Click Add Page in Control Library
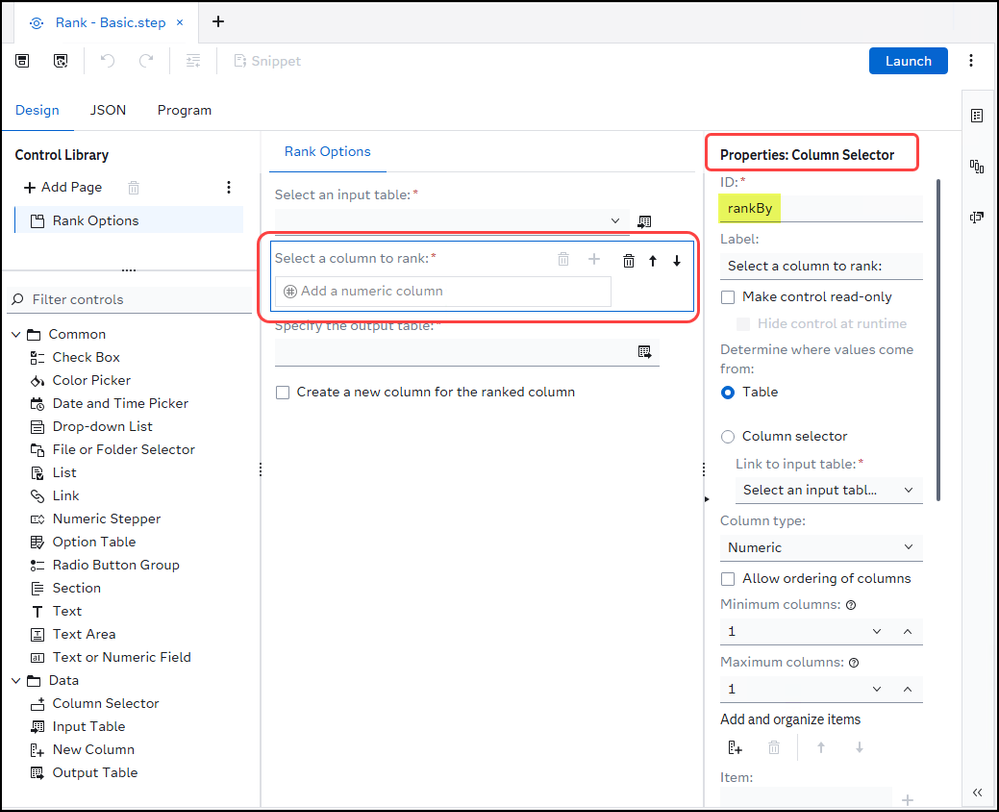999x812 pixels. (x=62, y=187)
